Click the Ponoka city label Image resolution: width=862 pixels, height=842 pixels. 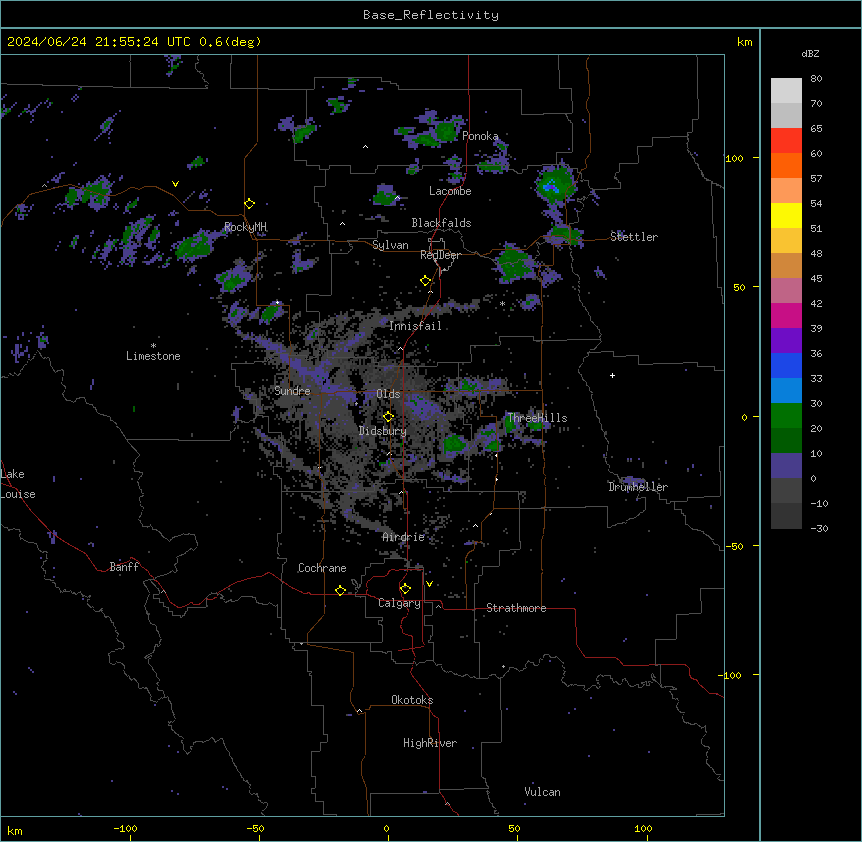click(x=480, y=136)
